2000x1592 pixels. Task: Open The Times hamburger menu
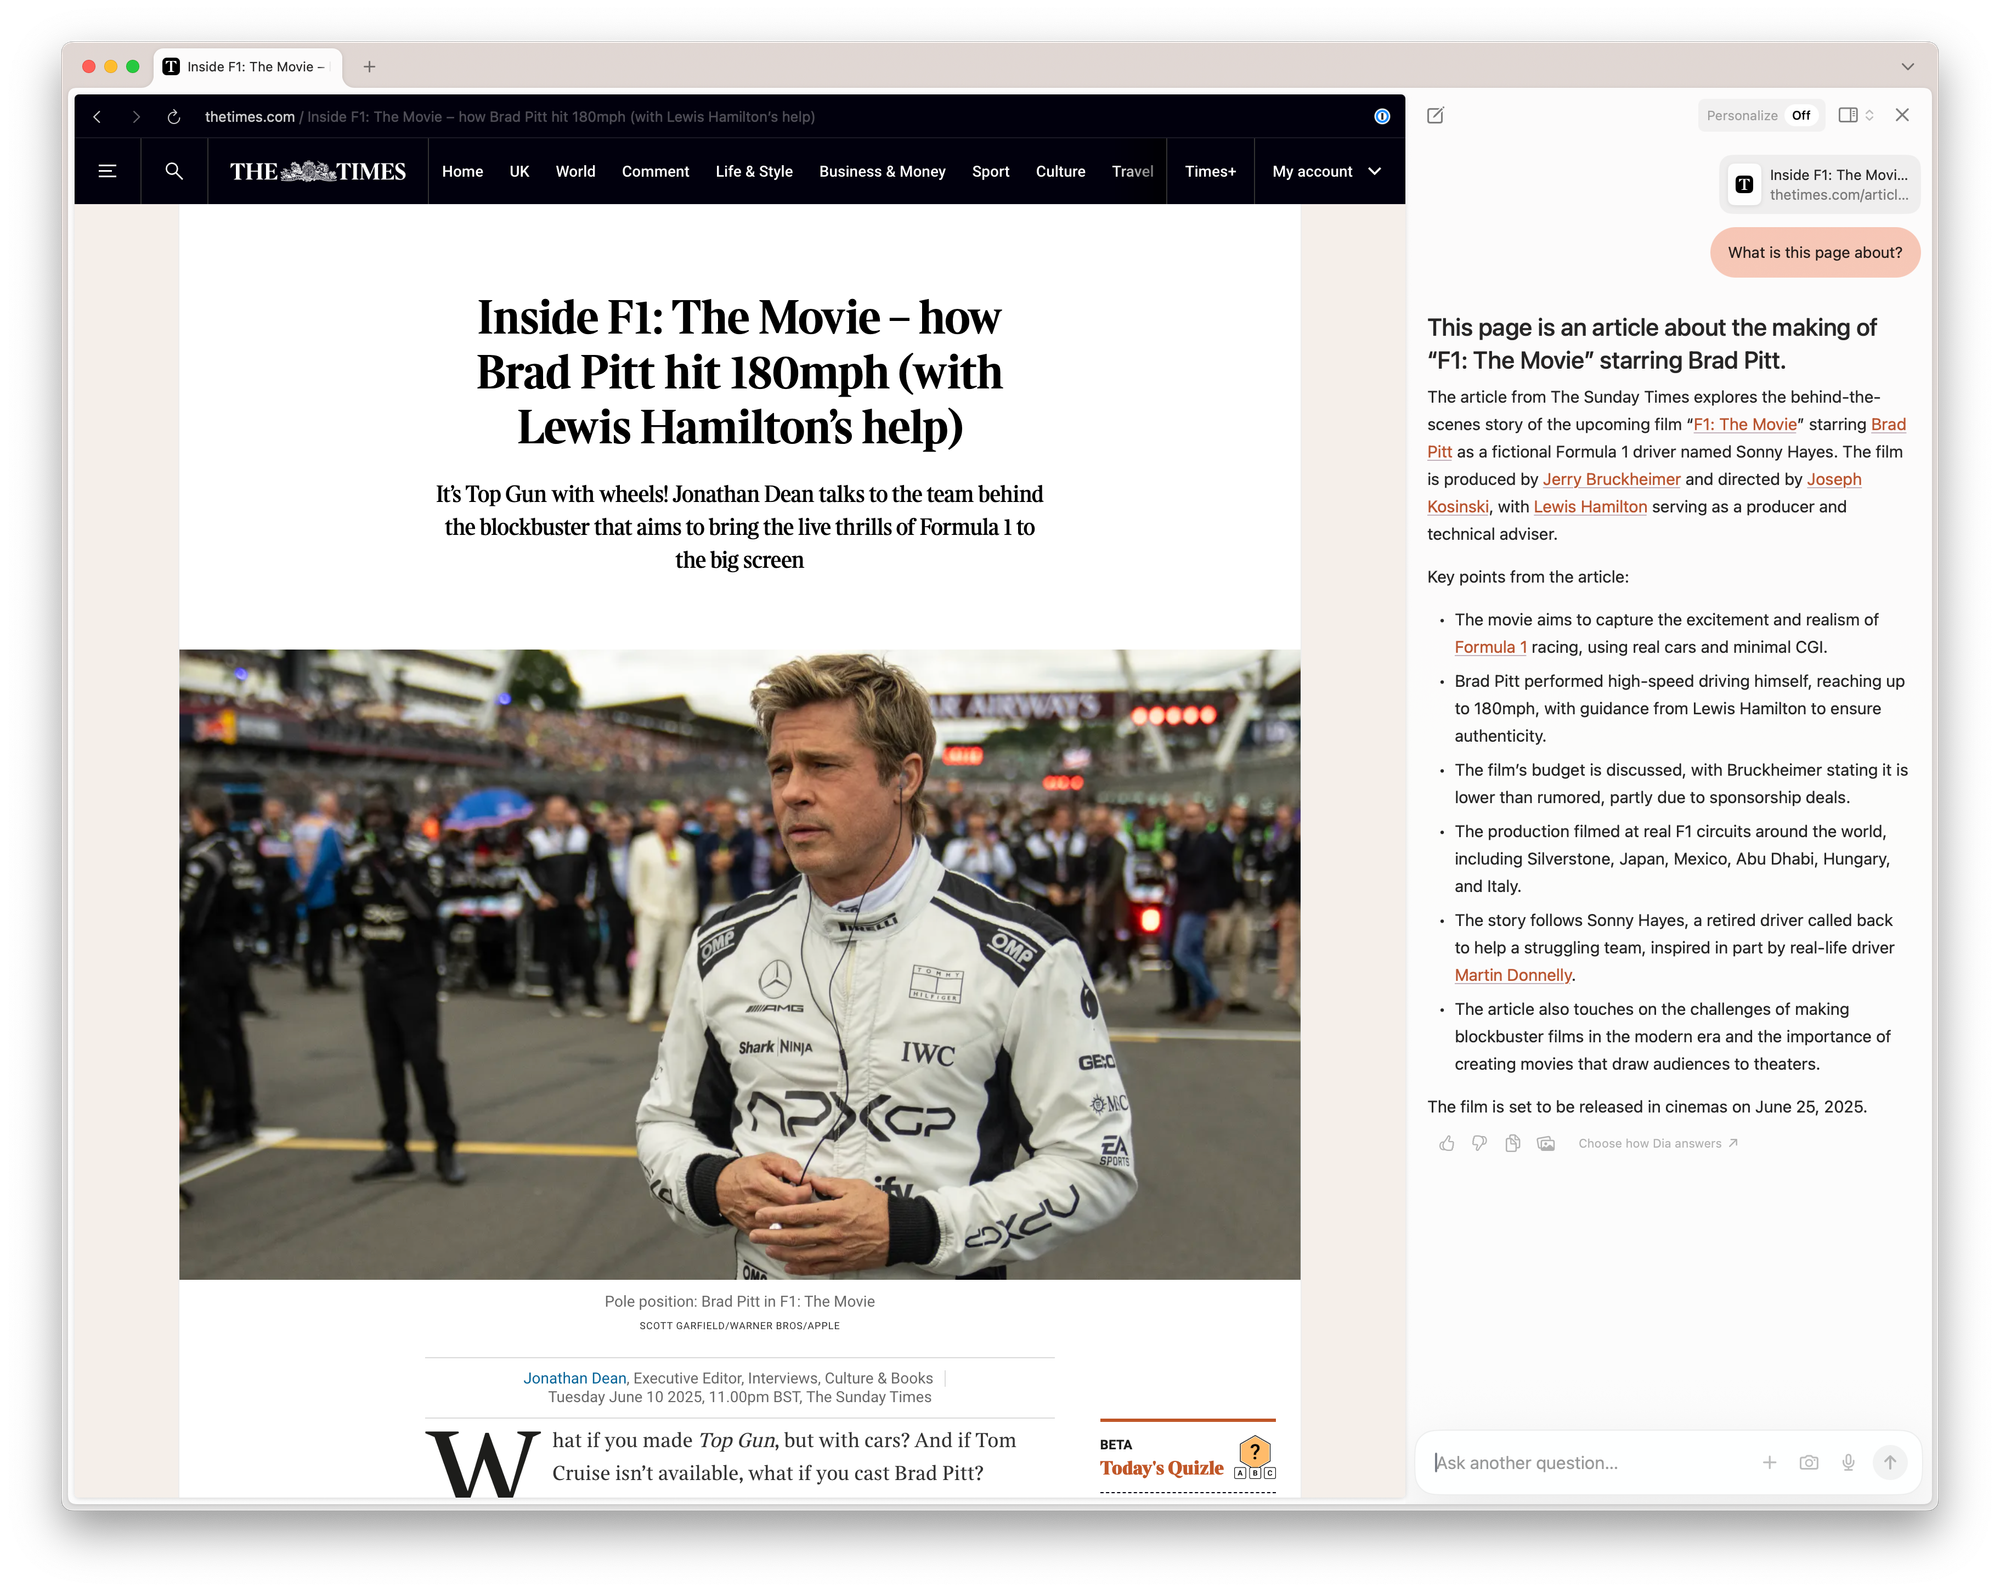pos(108,172)
